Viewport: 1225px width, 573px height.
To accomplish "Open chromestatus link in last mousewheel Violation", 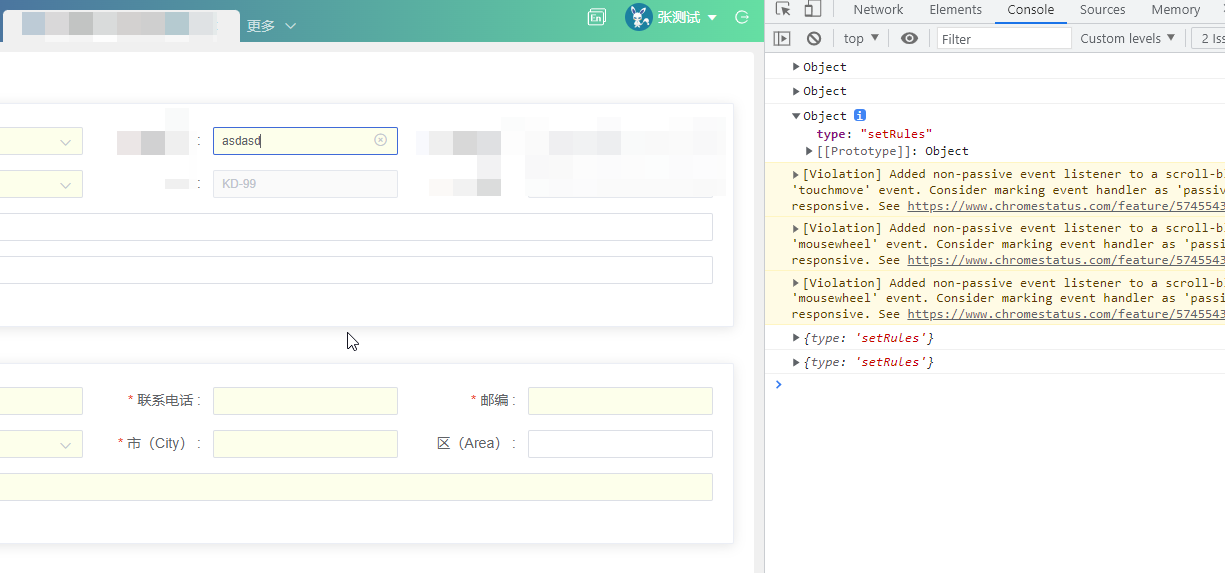I will [x=1066, y=314].
